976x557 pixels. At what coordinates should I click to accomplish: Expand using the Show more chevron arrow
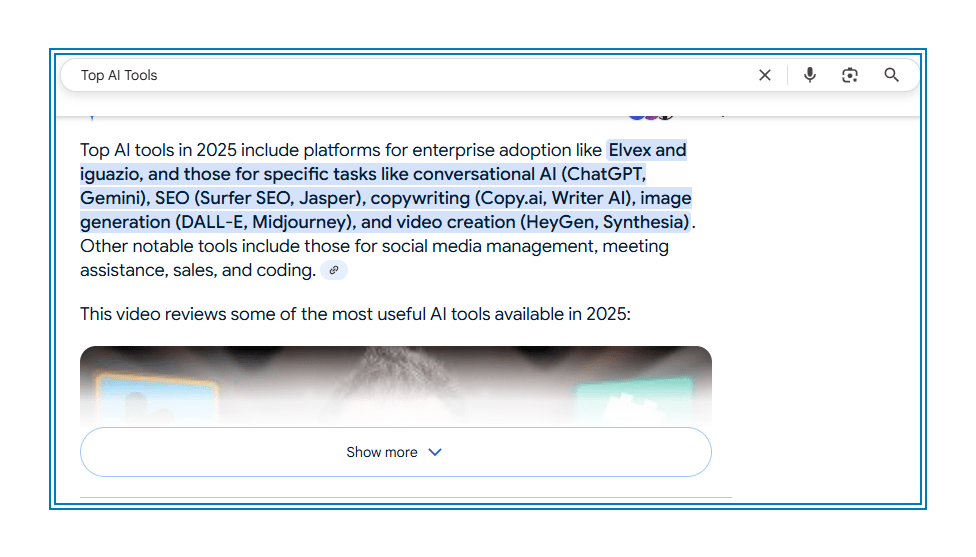pos(435,452)
